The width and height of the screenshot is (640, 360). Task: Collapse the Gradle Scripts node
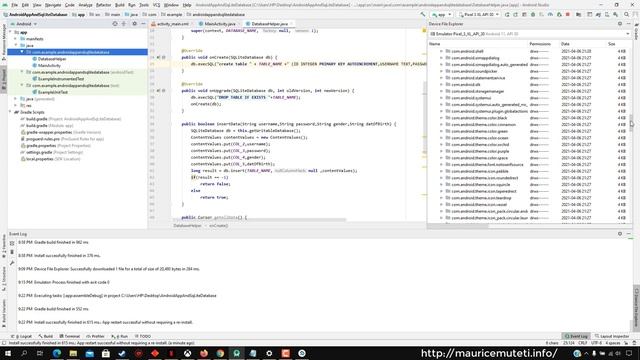pyautogui.click(x=11, y=112)
